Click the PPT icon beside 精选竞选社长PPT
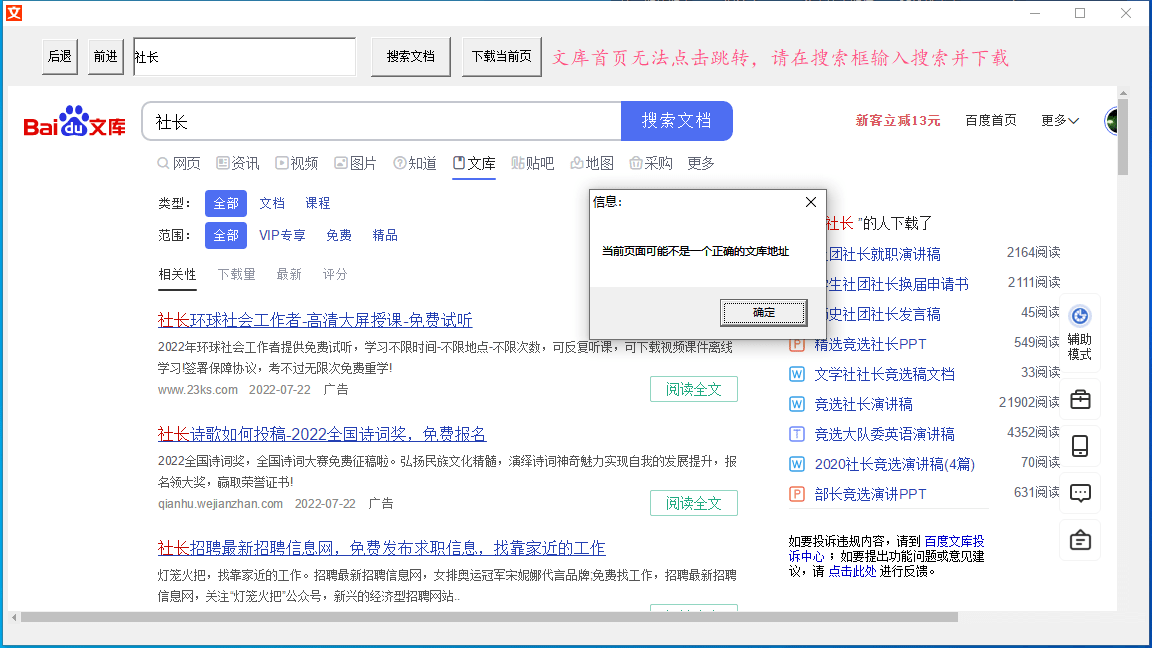 [x=796, y=345]
